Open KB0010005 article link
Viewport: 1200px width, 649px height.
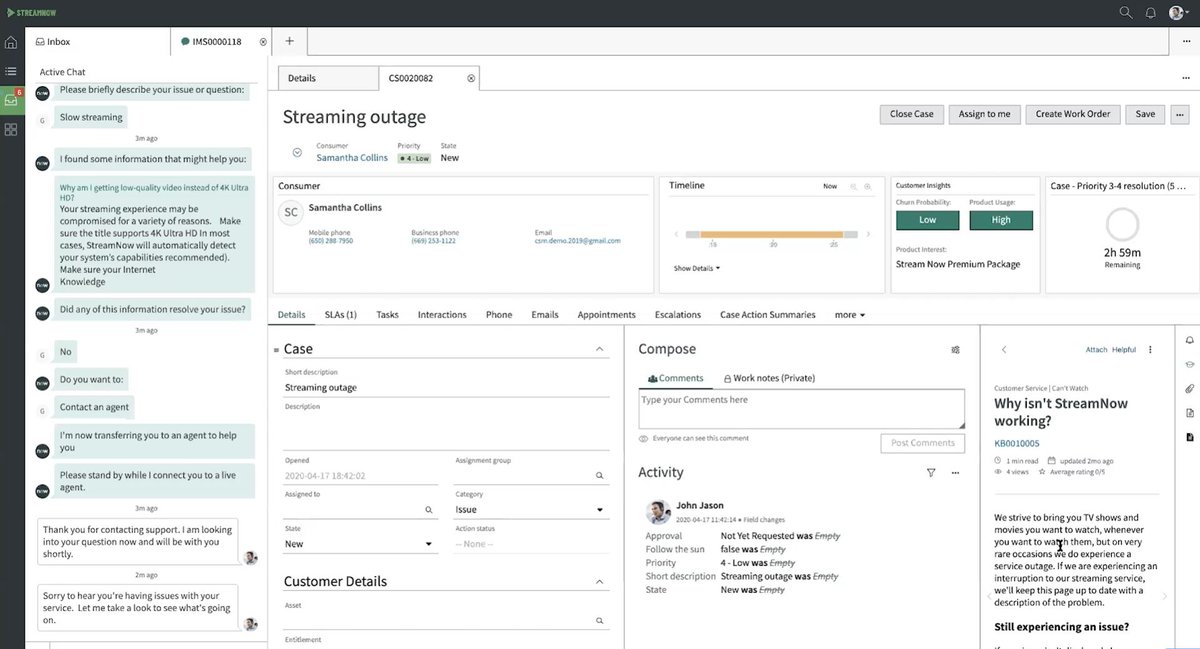coord(1016,443)
